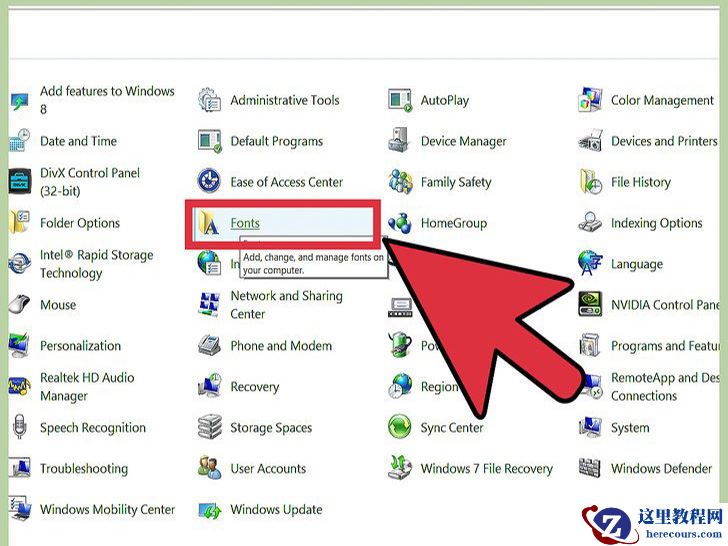The image size is (728, 546).
Task: Open the Device Manager icon
Action: 400,141
